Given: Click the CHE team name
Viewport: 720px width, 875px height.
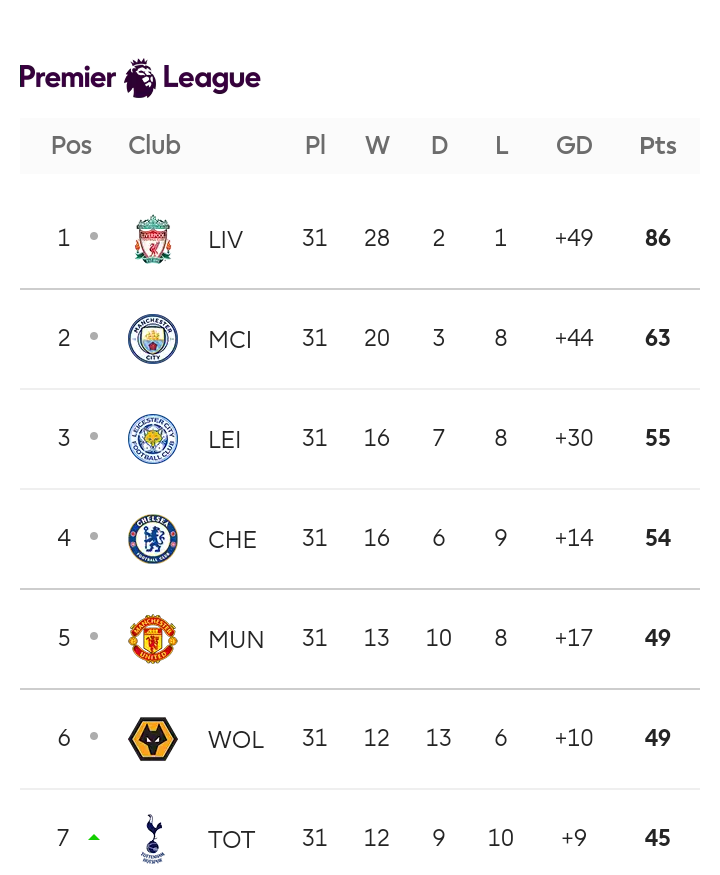Looking at the screenshot, I should (232, 540).
